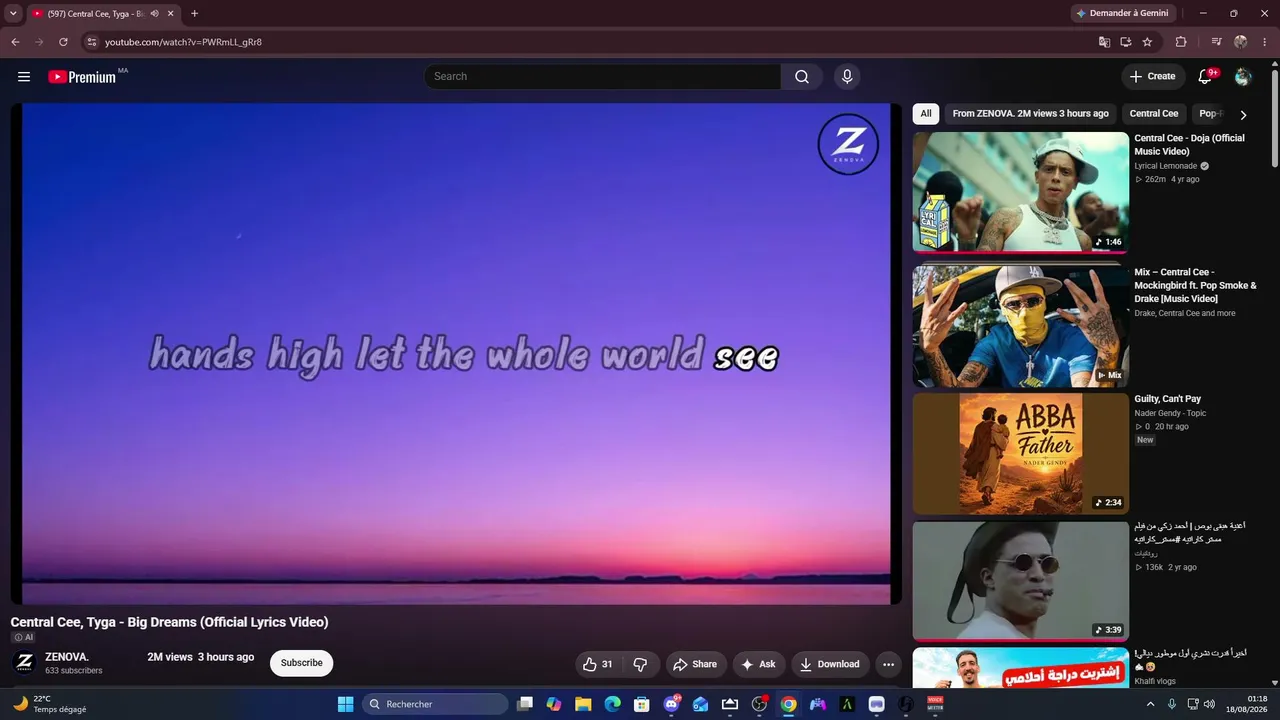This screenshot has height=720, width=1280.
Task: Open File Explorer from taskbar
Action: click(x=583, y=704)
